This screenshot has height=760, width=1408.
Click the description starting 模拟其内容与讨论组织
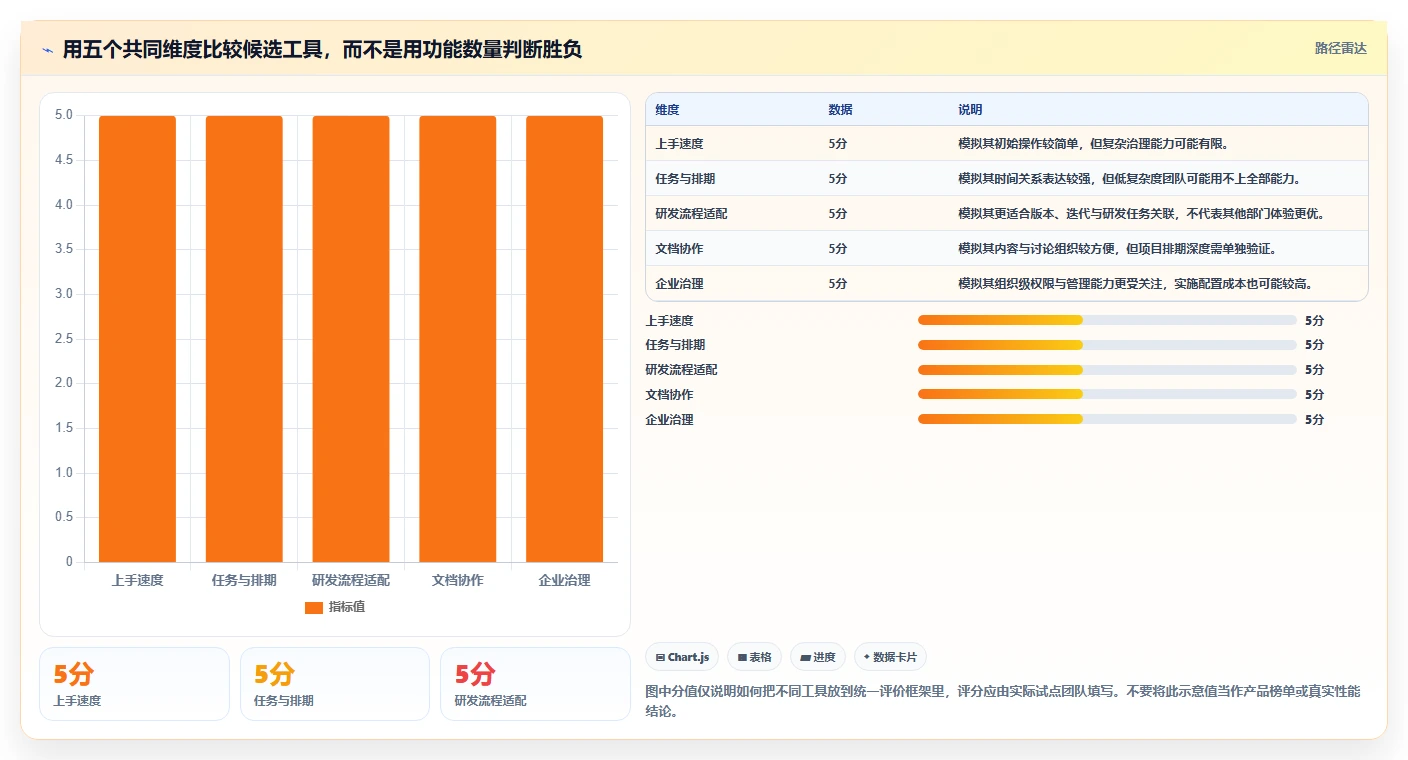(1117, 249)
